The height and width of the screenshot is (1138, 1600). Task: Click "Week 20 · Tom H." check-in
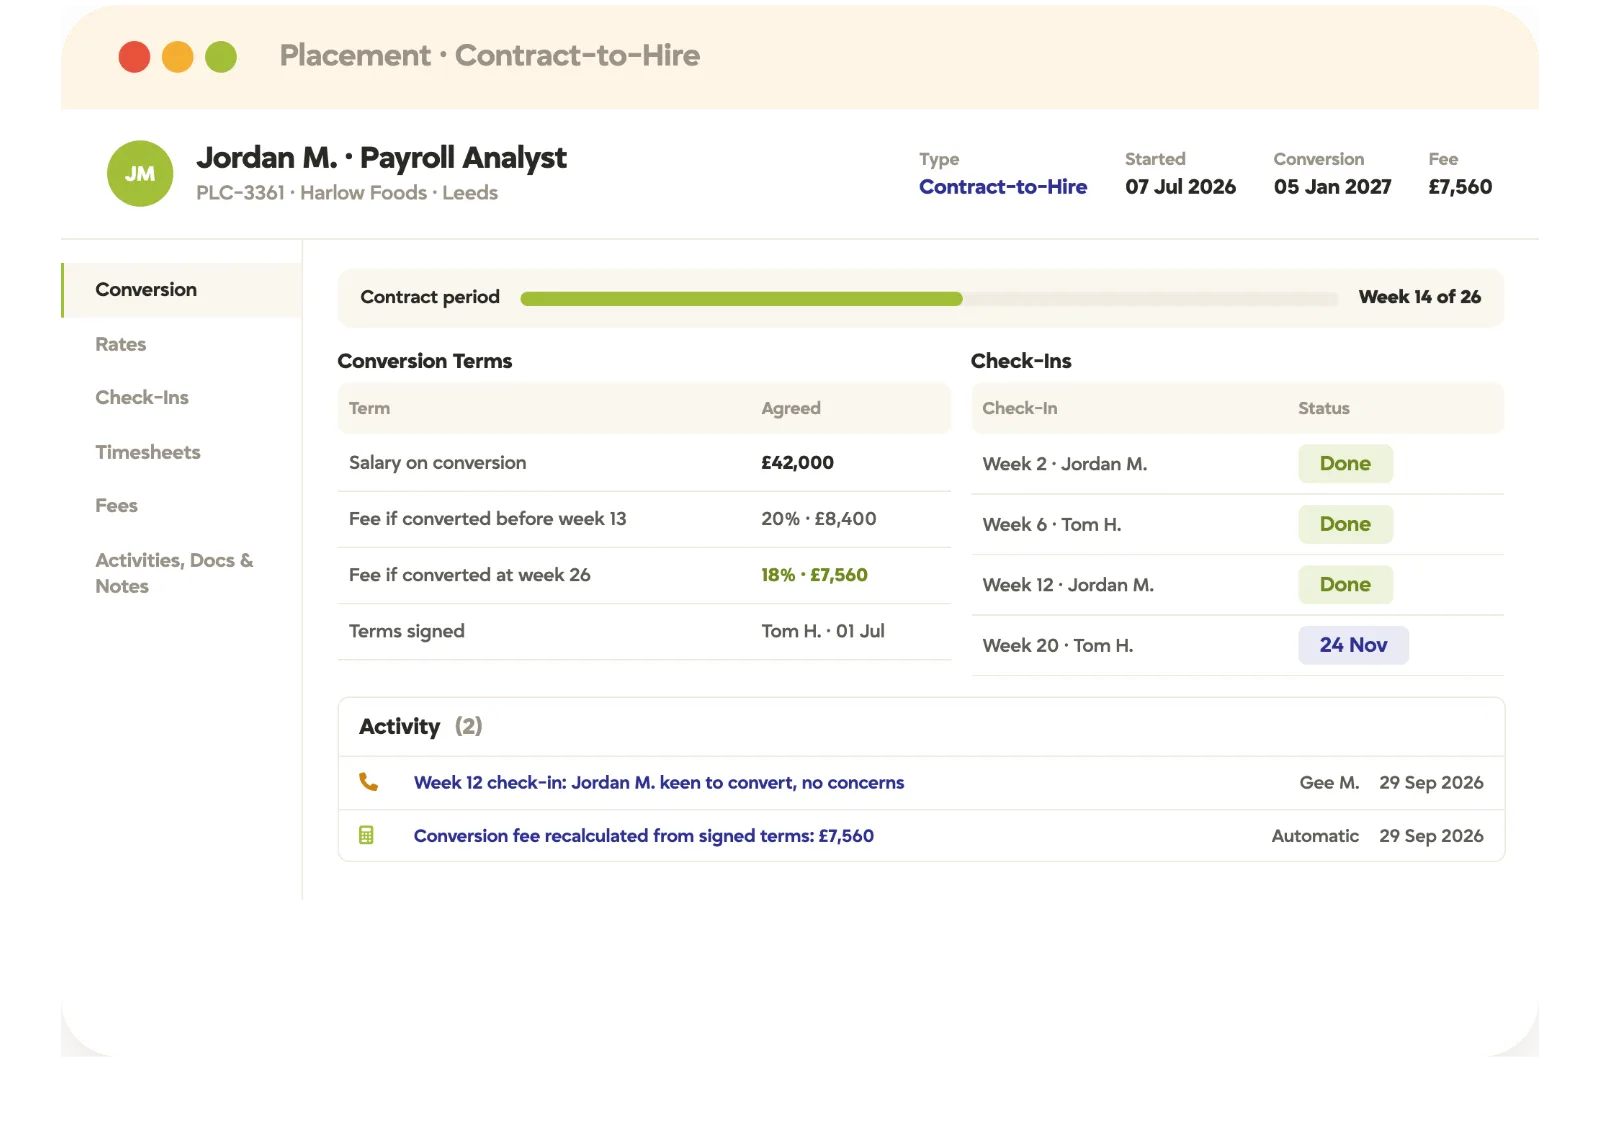tap(1058, 646)
